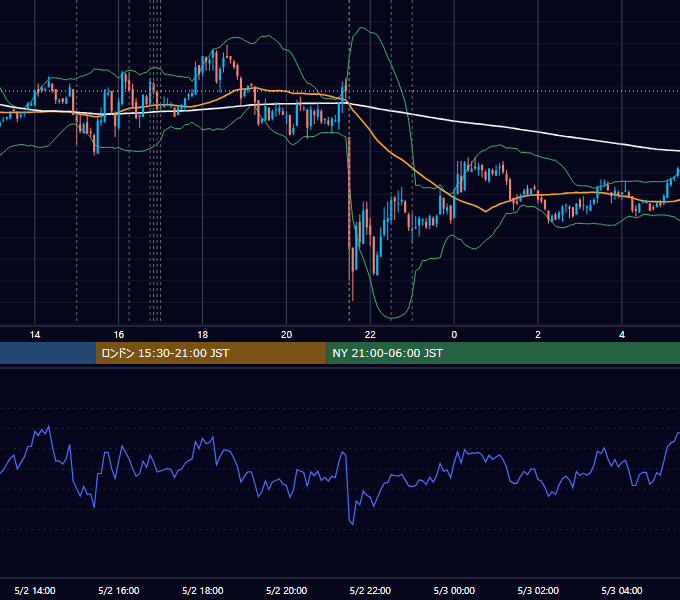
Task: Click the 16 hour axis label
Action: (x=118, y=335)
